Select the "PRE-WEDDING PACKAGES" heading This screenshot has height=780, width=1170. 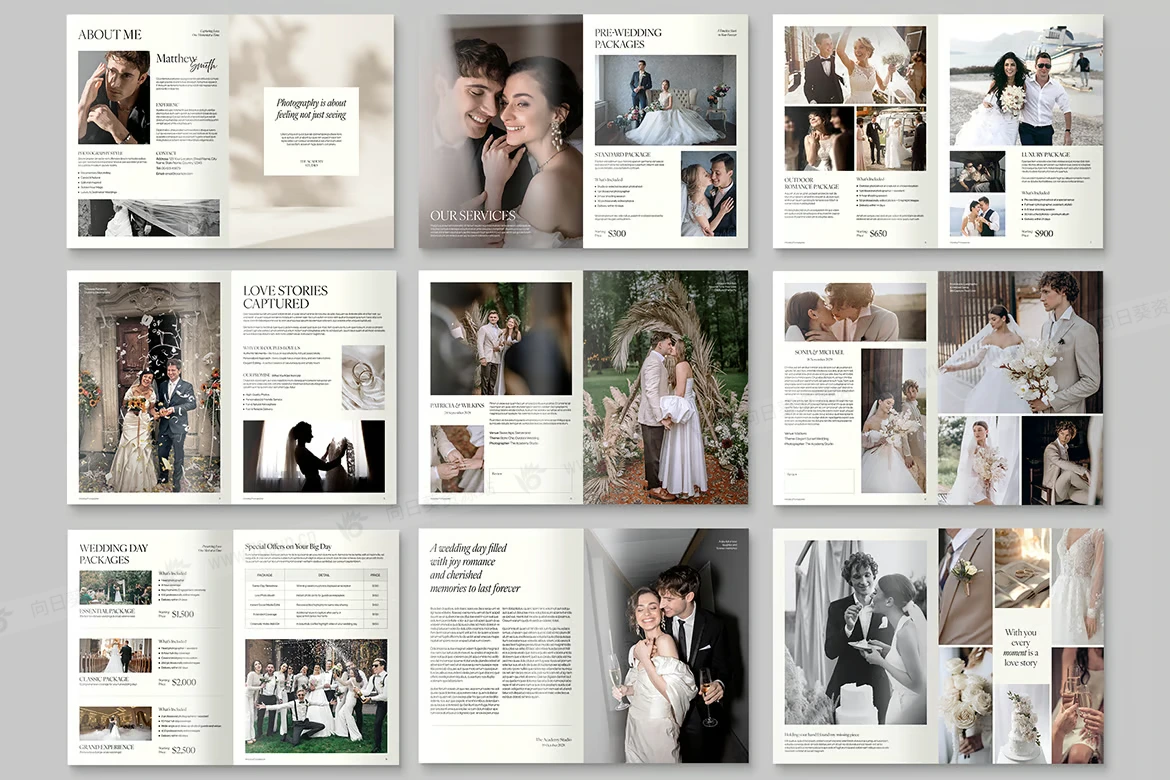628,39
